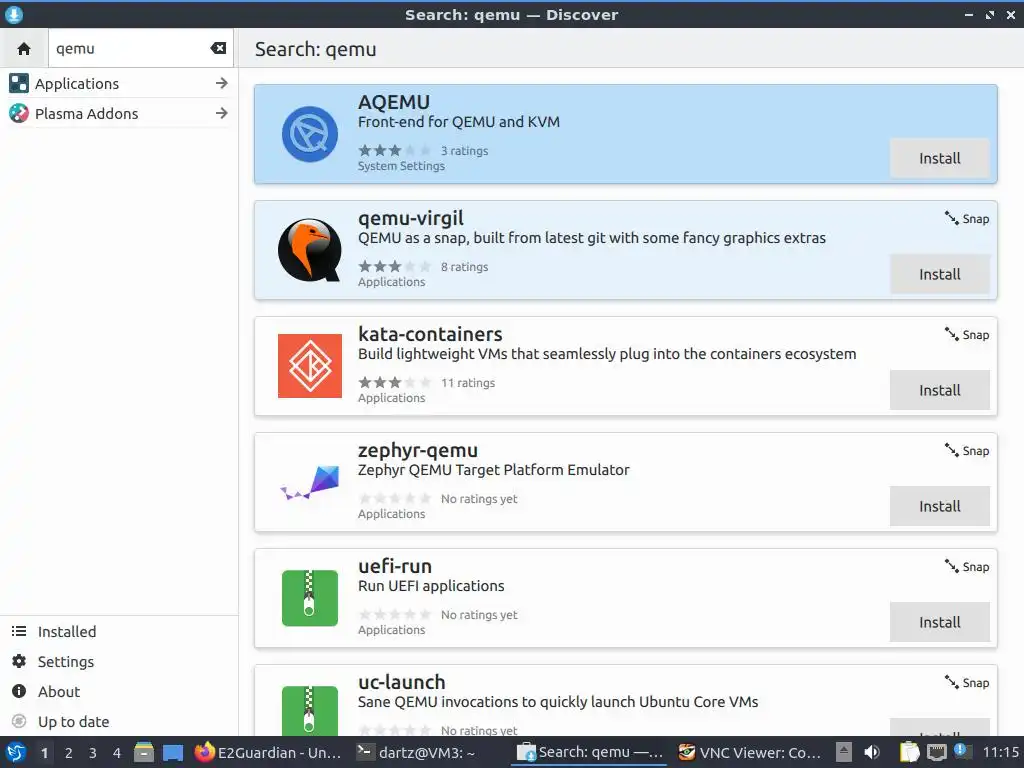Switch to desktop 3
The height and width of the screenshot is (768, 1024).
click(x=93, y=753)
